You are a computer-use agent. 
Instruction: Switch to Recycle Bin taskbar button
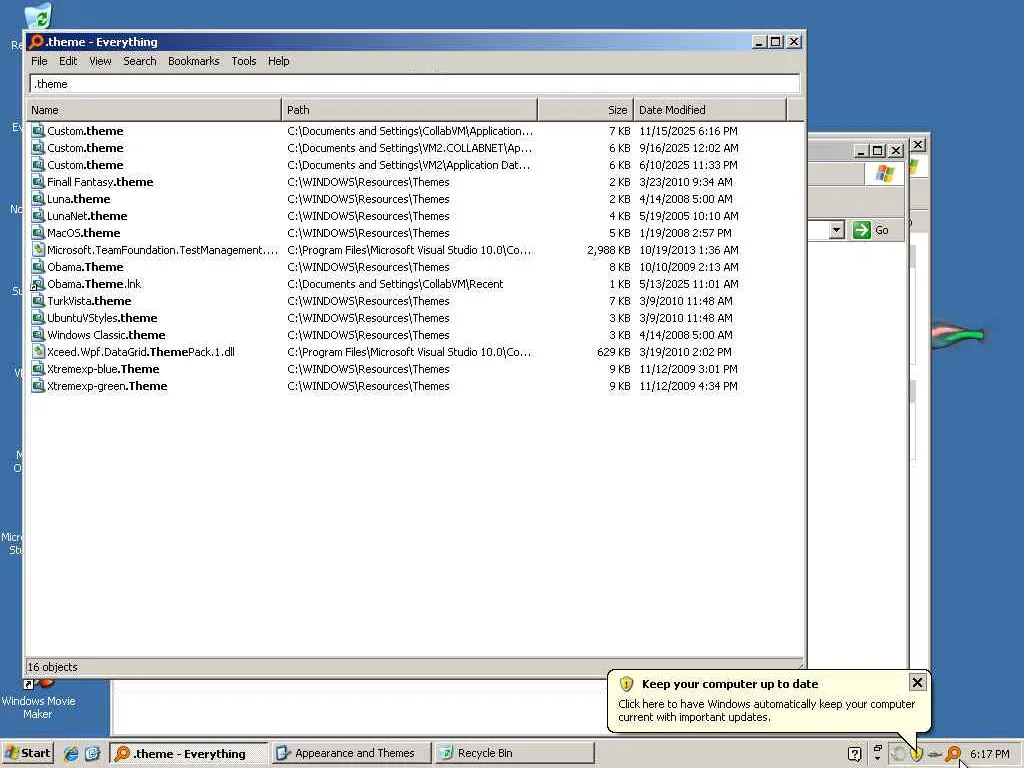(x=515, y=753)
